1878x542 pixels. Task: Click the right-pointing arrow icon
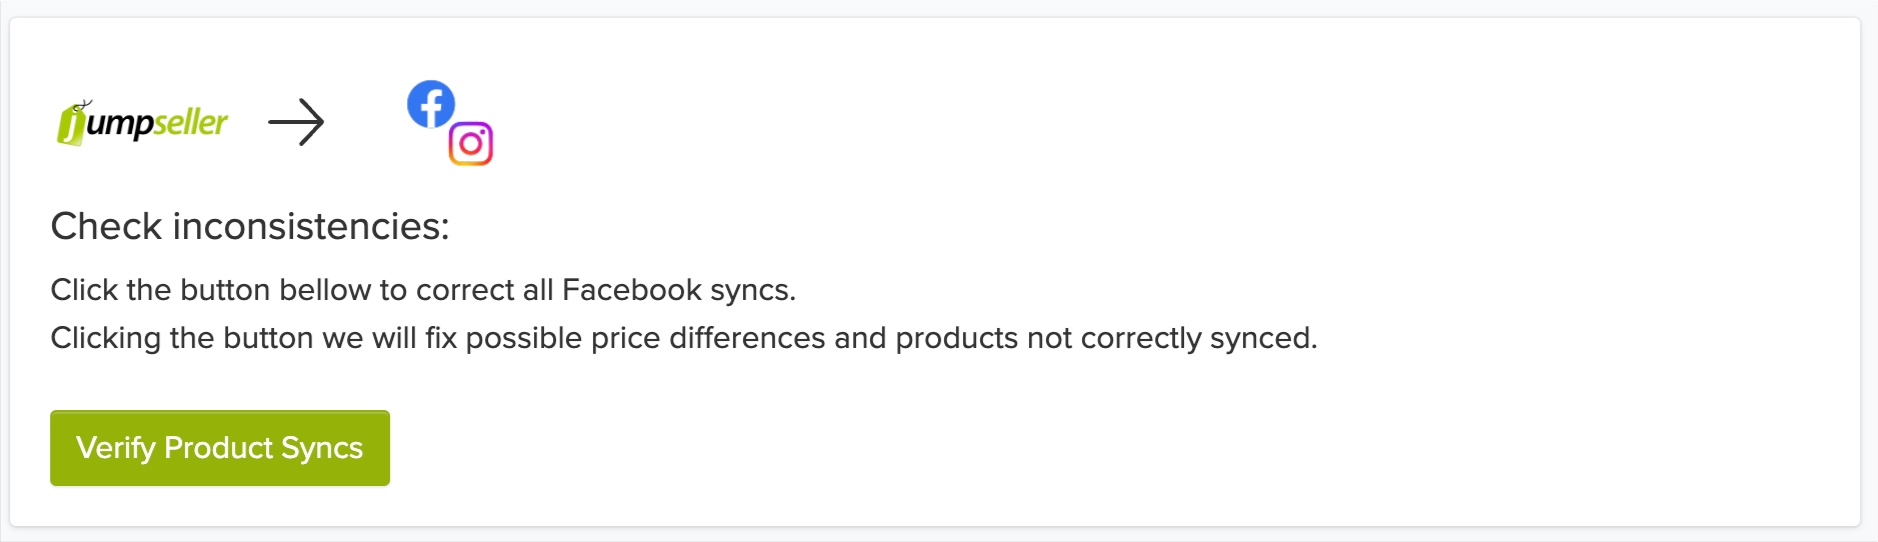point(296,123)
